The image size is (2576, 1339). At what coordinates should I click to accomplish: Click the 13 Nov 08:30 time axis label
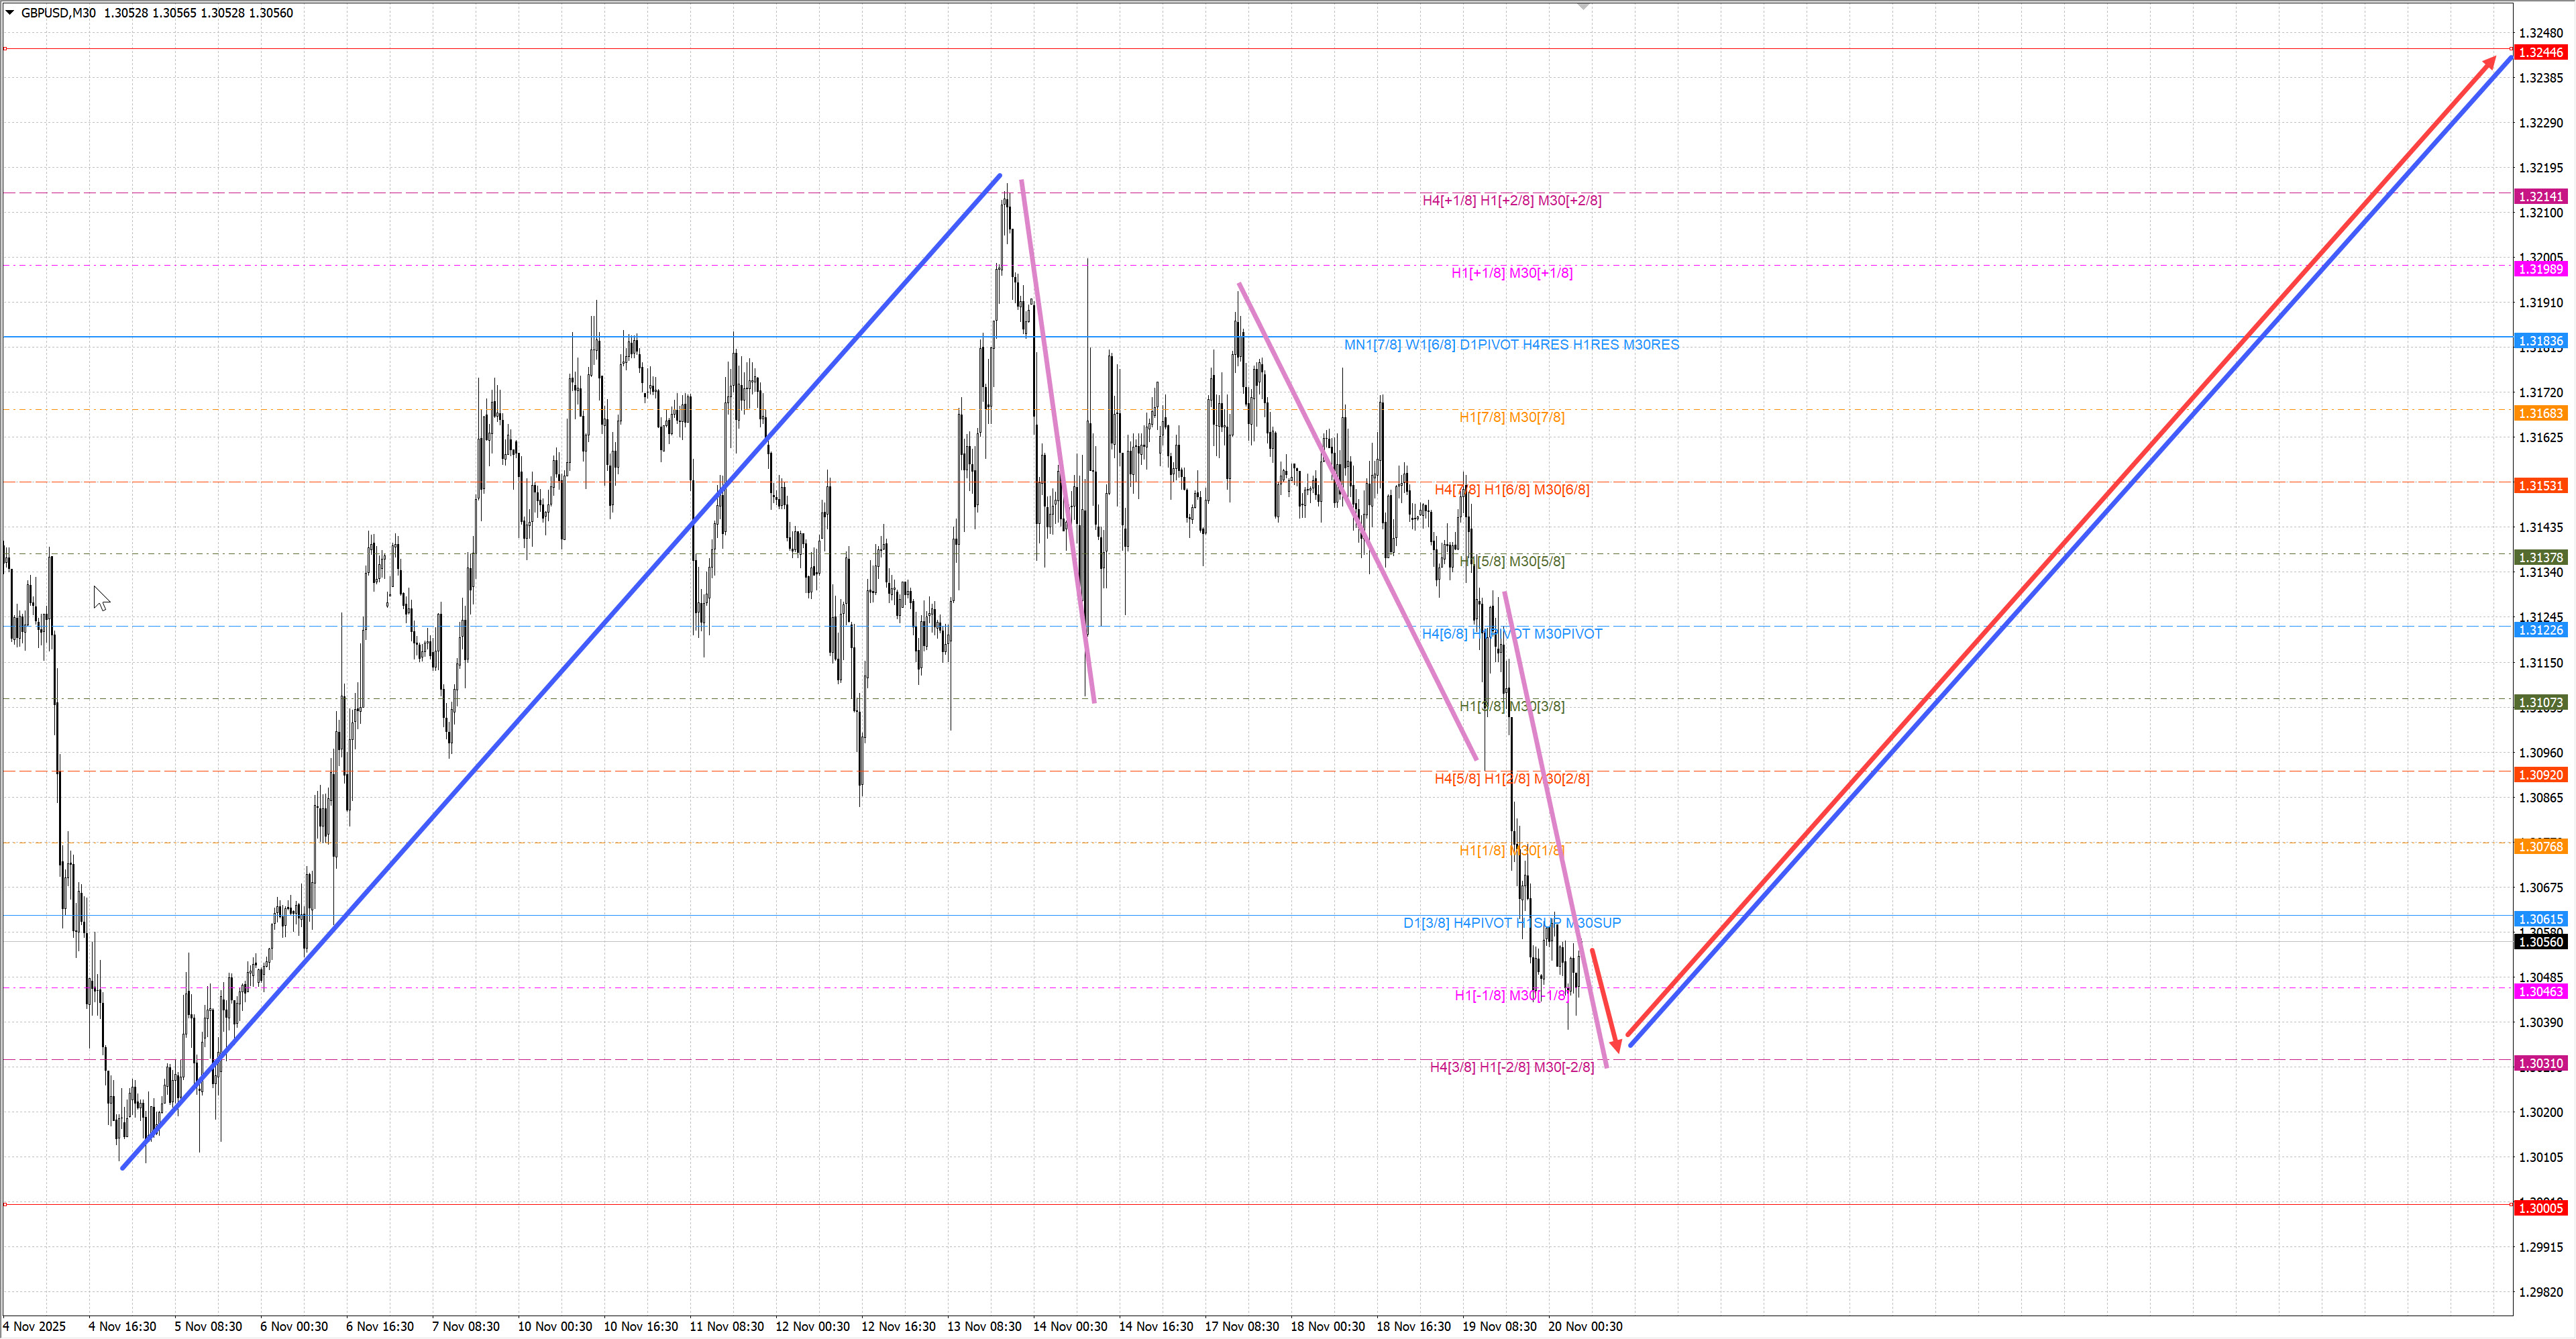(984, 1327)
